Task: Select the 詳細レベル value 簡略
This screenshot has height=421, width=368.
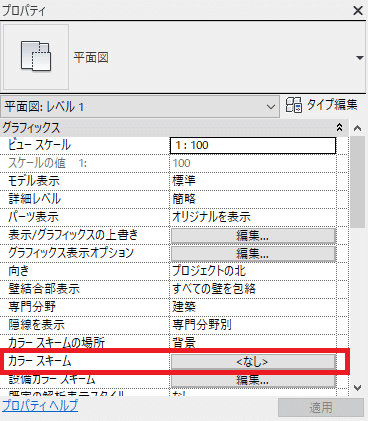Action: pos(184,199)
